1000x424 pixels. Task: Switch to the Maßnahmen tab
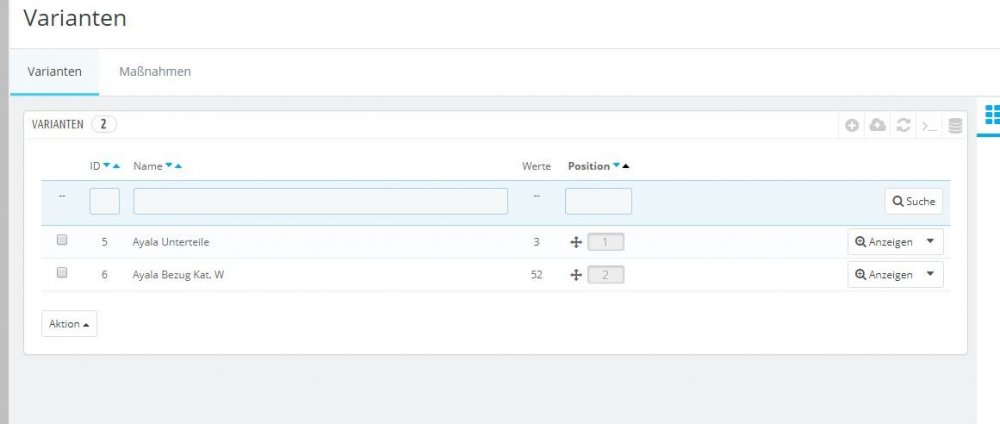155,71
